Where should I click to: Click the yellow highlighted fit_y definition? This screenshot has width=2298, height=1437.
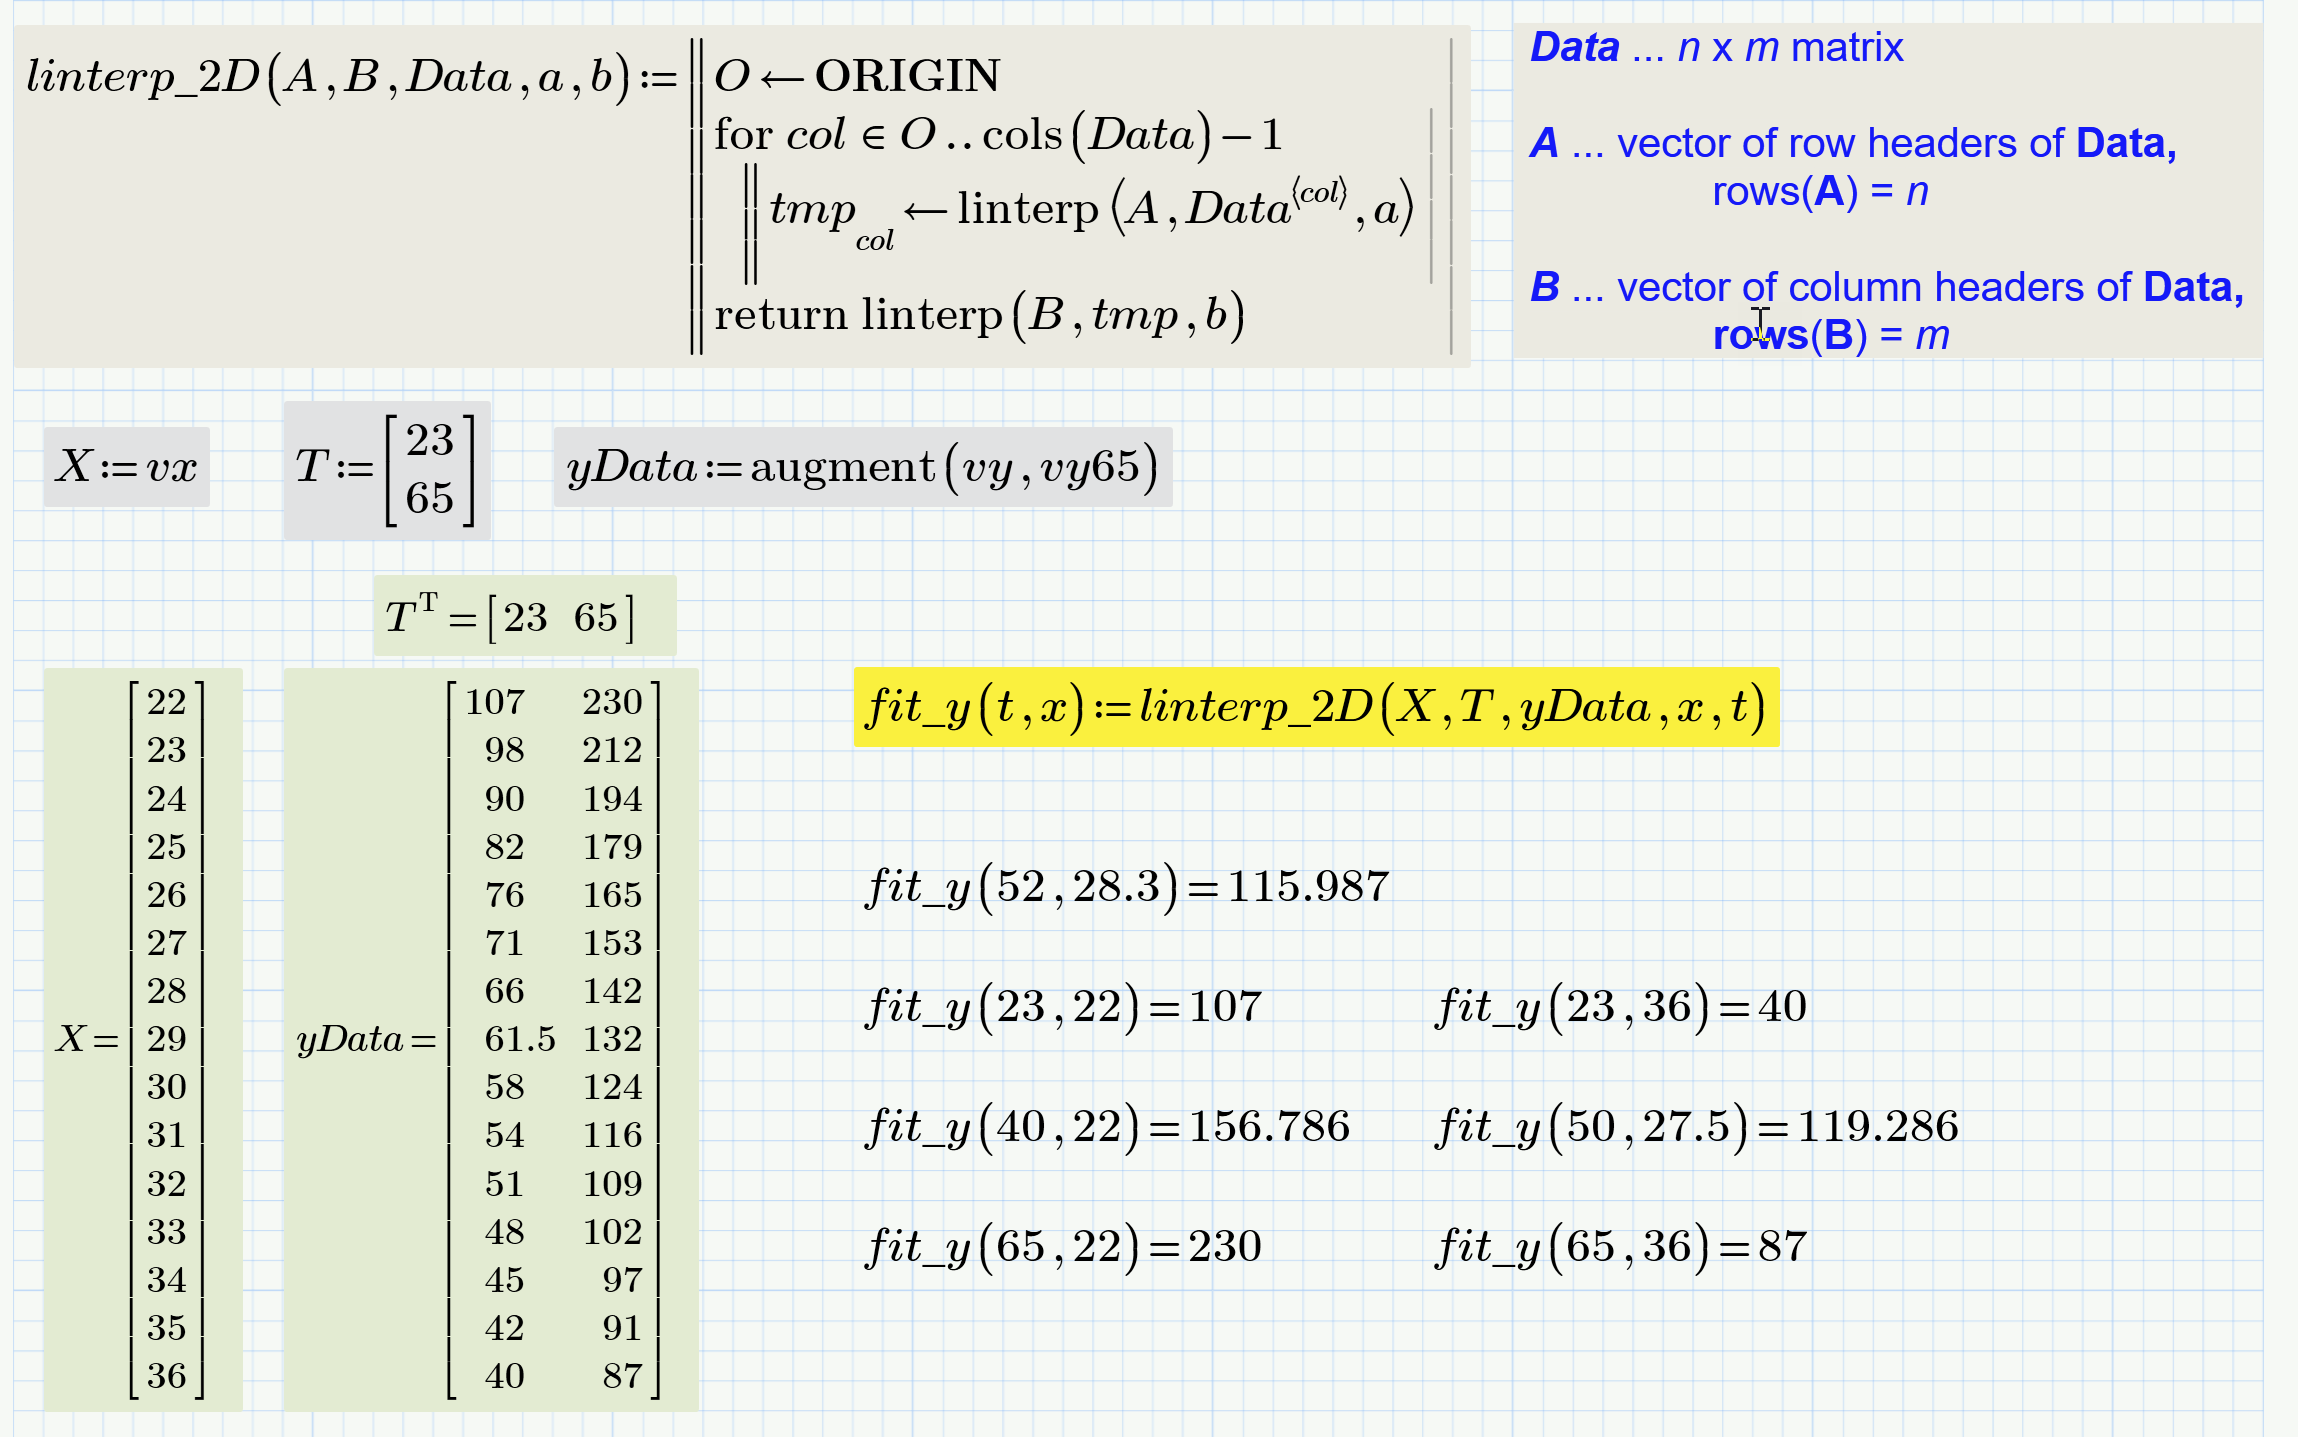coord(1315,708)
